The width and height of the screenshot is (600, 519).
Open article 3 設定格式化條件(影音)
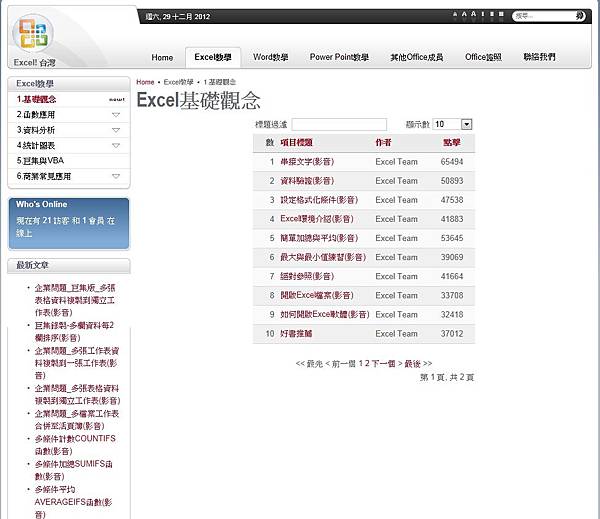click(x=319, y=200)
